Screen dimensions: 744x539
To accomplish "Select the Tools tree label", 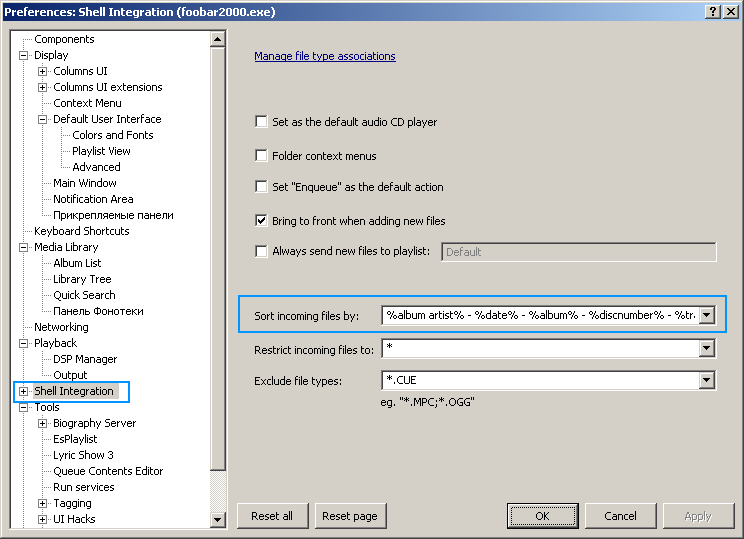I will tap(46, 408).
